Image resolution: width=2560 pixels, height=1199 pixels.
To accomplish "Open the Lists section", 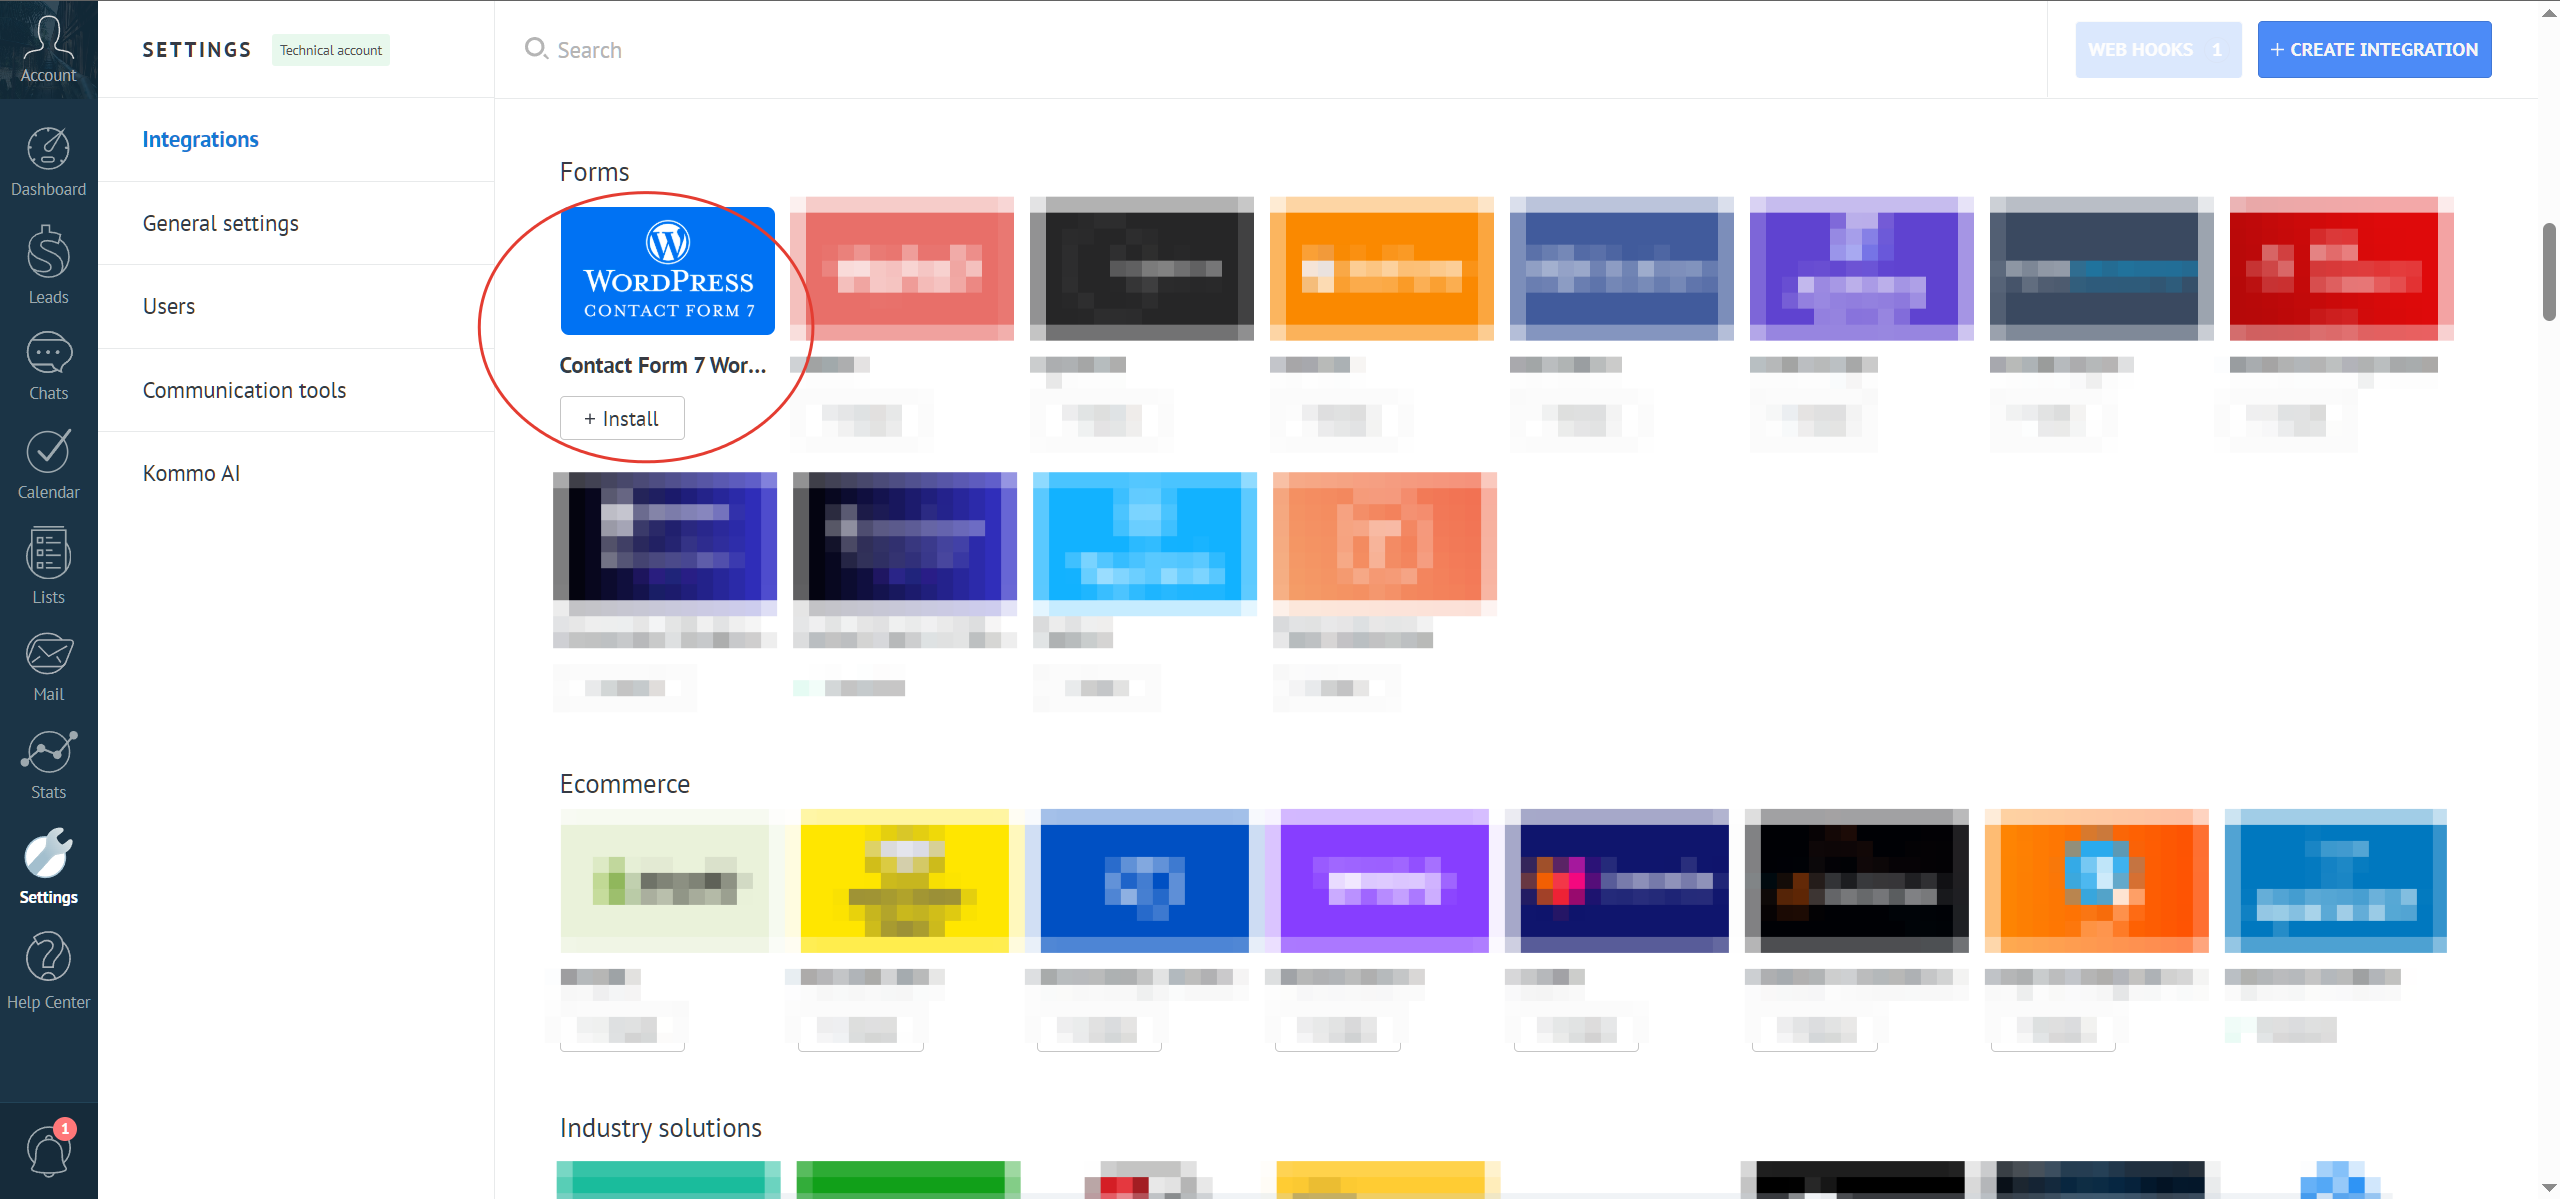I will click(x=48, y=566).
